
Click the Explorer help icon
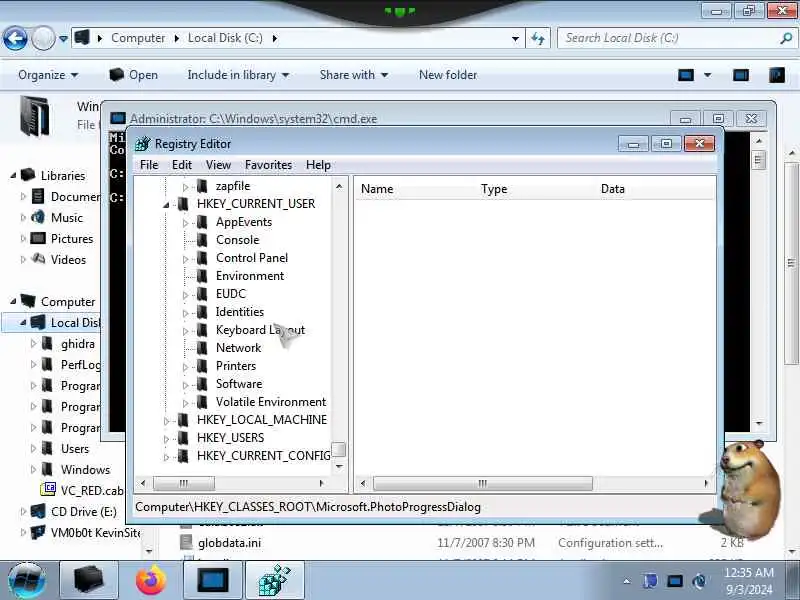click(x=777, y=75)
